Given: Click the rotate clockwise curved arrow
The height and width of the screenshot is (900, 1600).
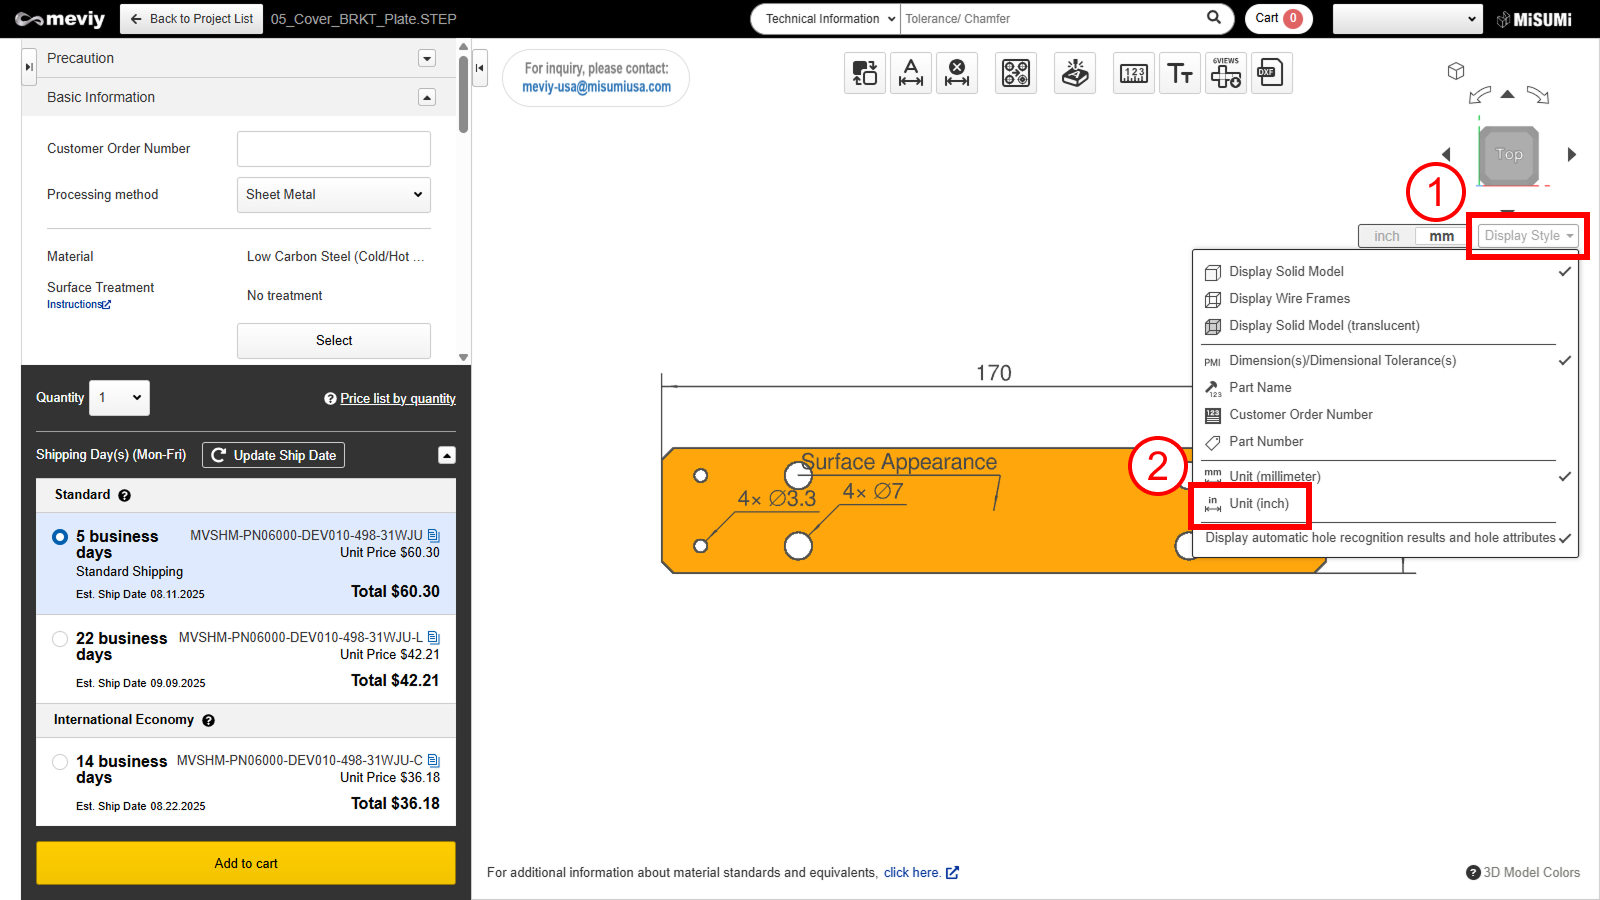Looking at the screenshot, I should tap(1538, 96).
